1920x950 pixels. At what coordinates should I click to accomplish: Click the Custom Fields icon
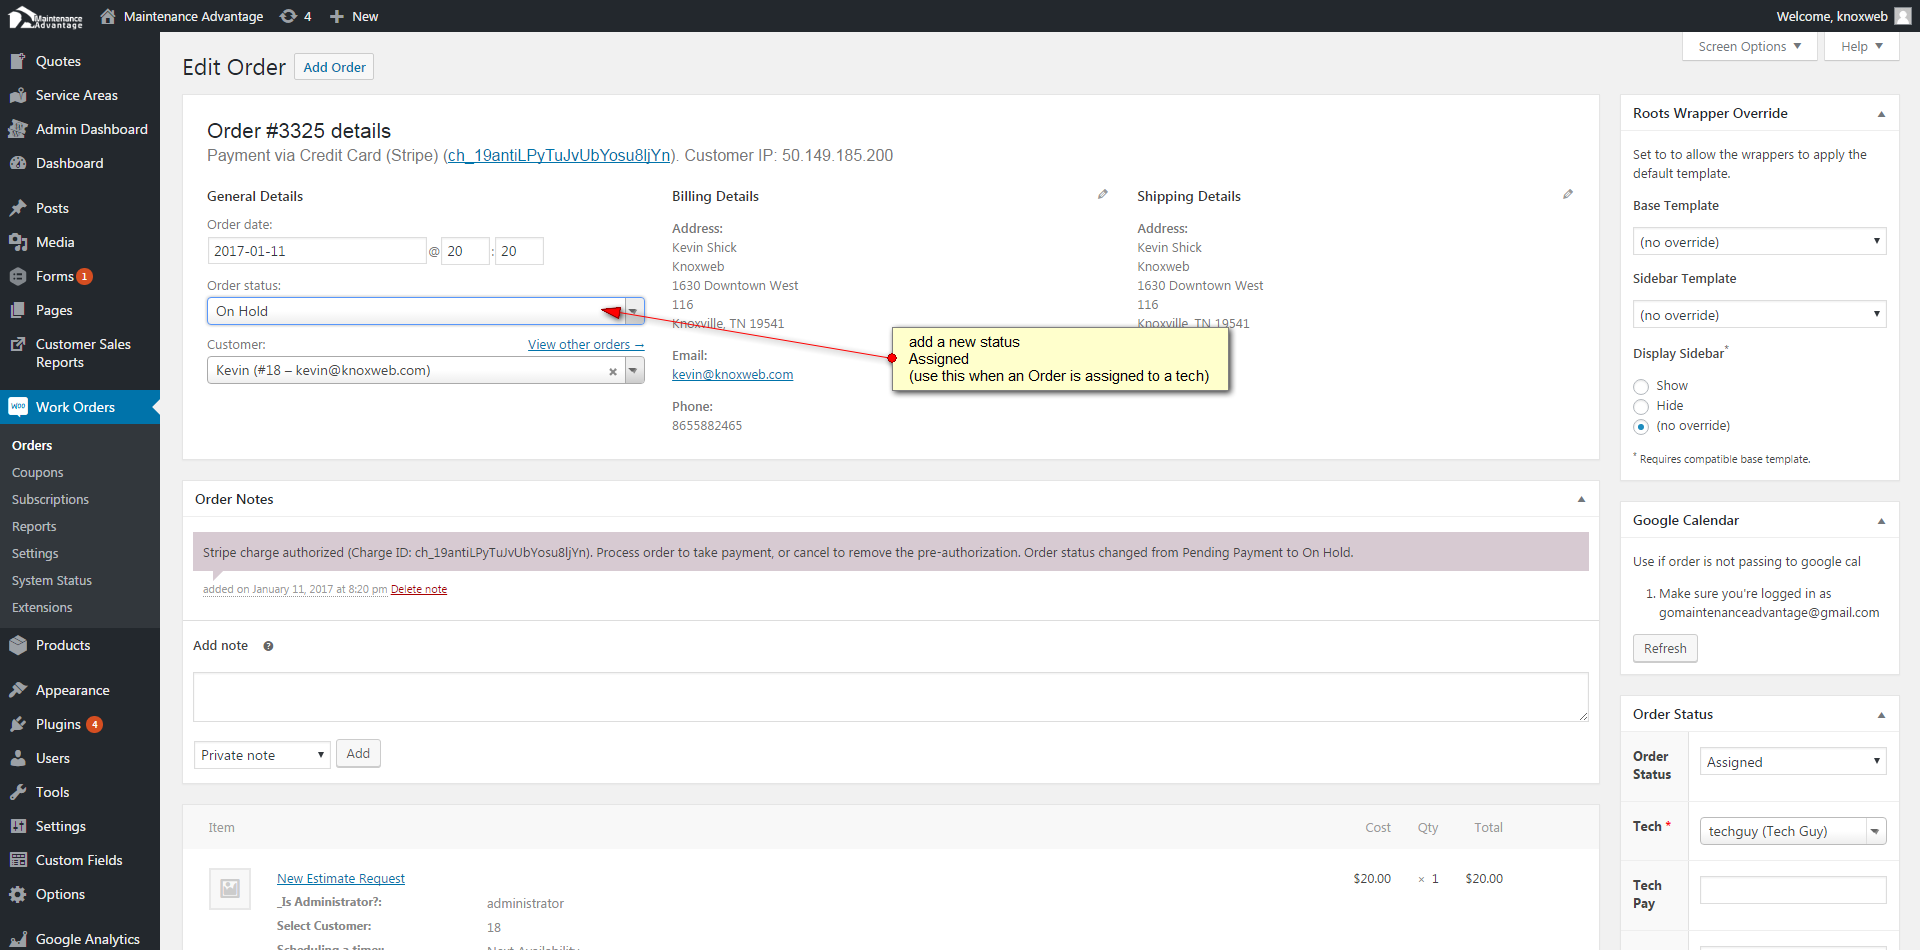click(18, 860)
